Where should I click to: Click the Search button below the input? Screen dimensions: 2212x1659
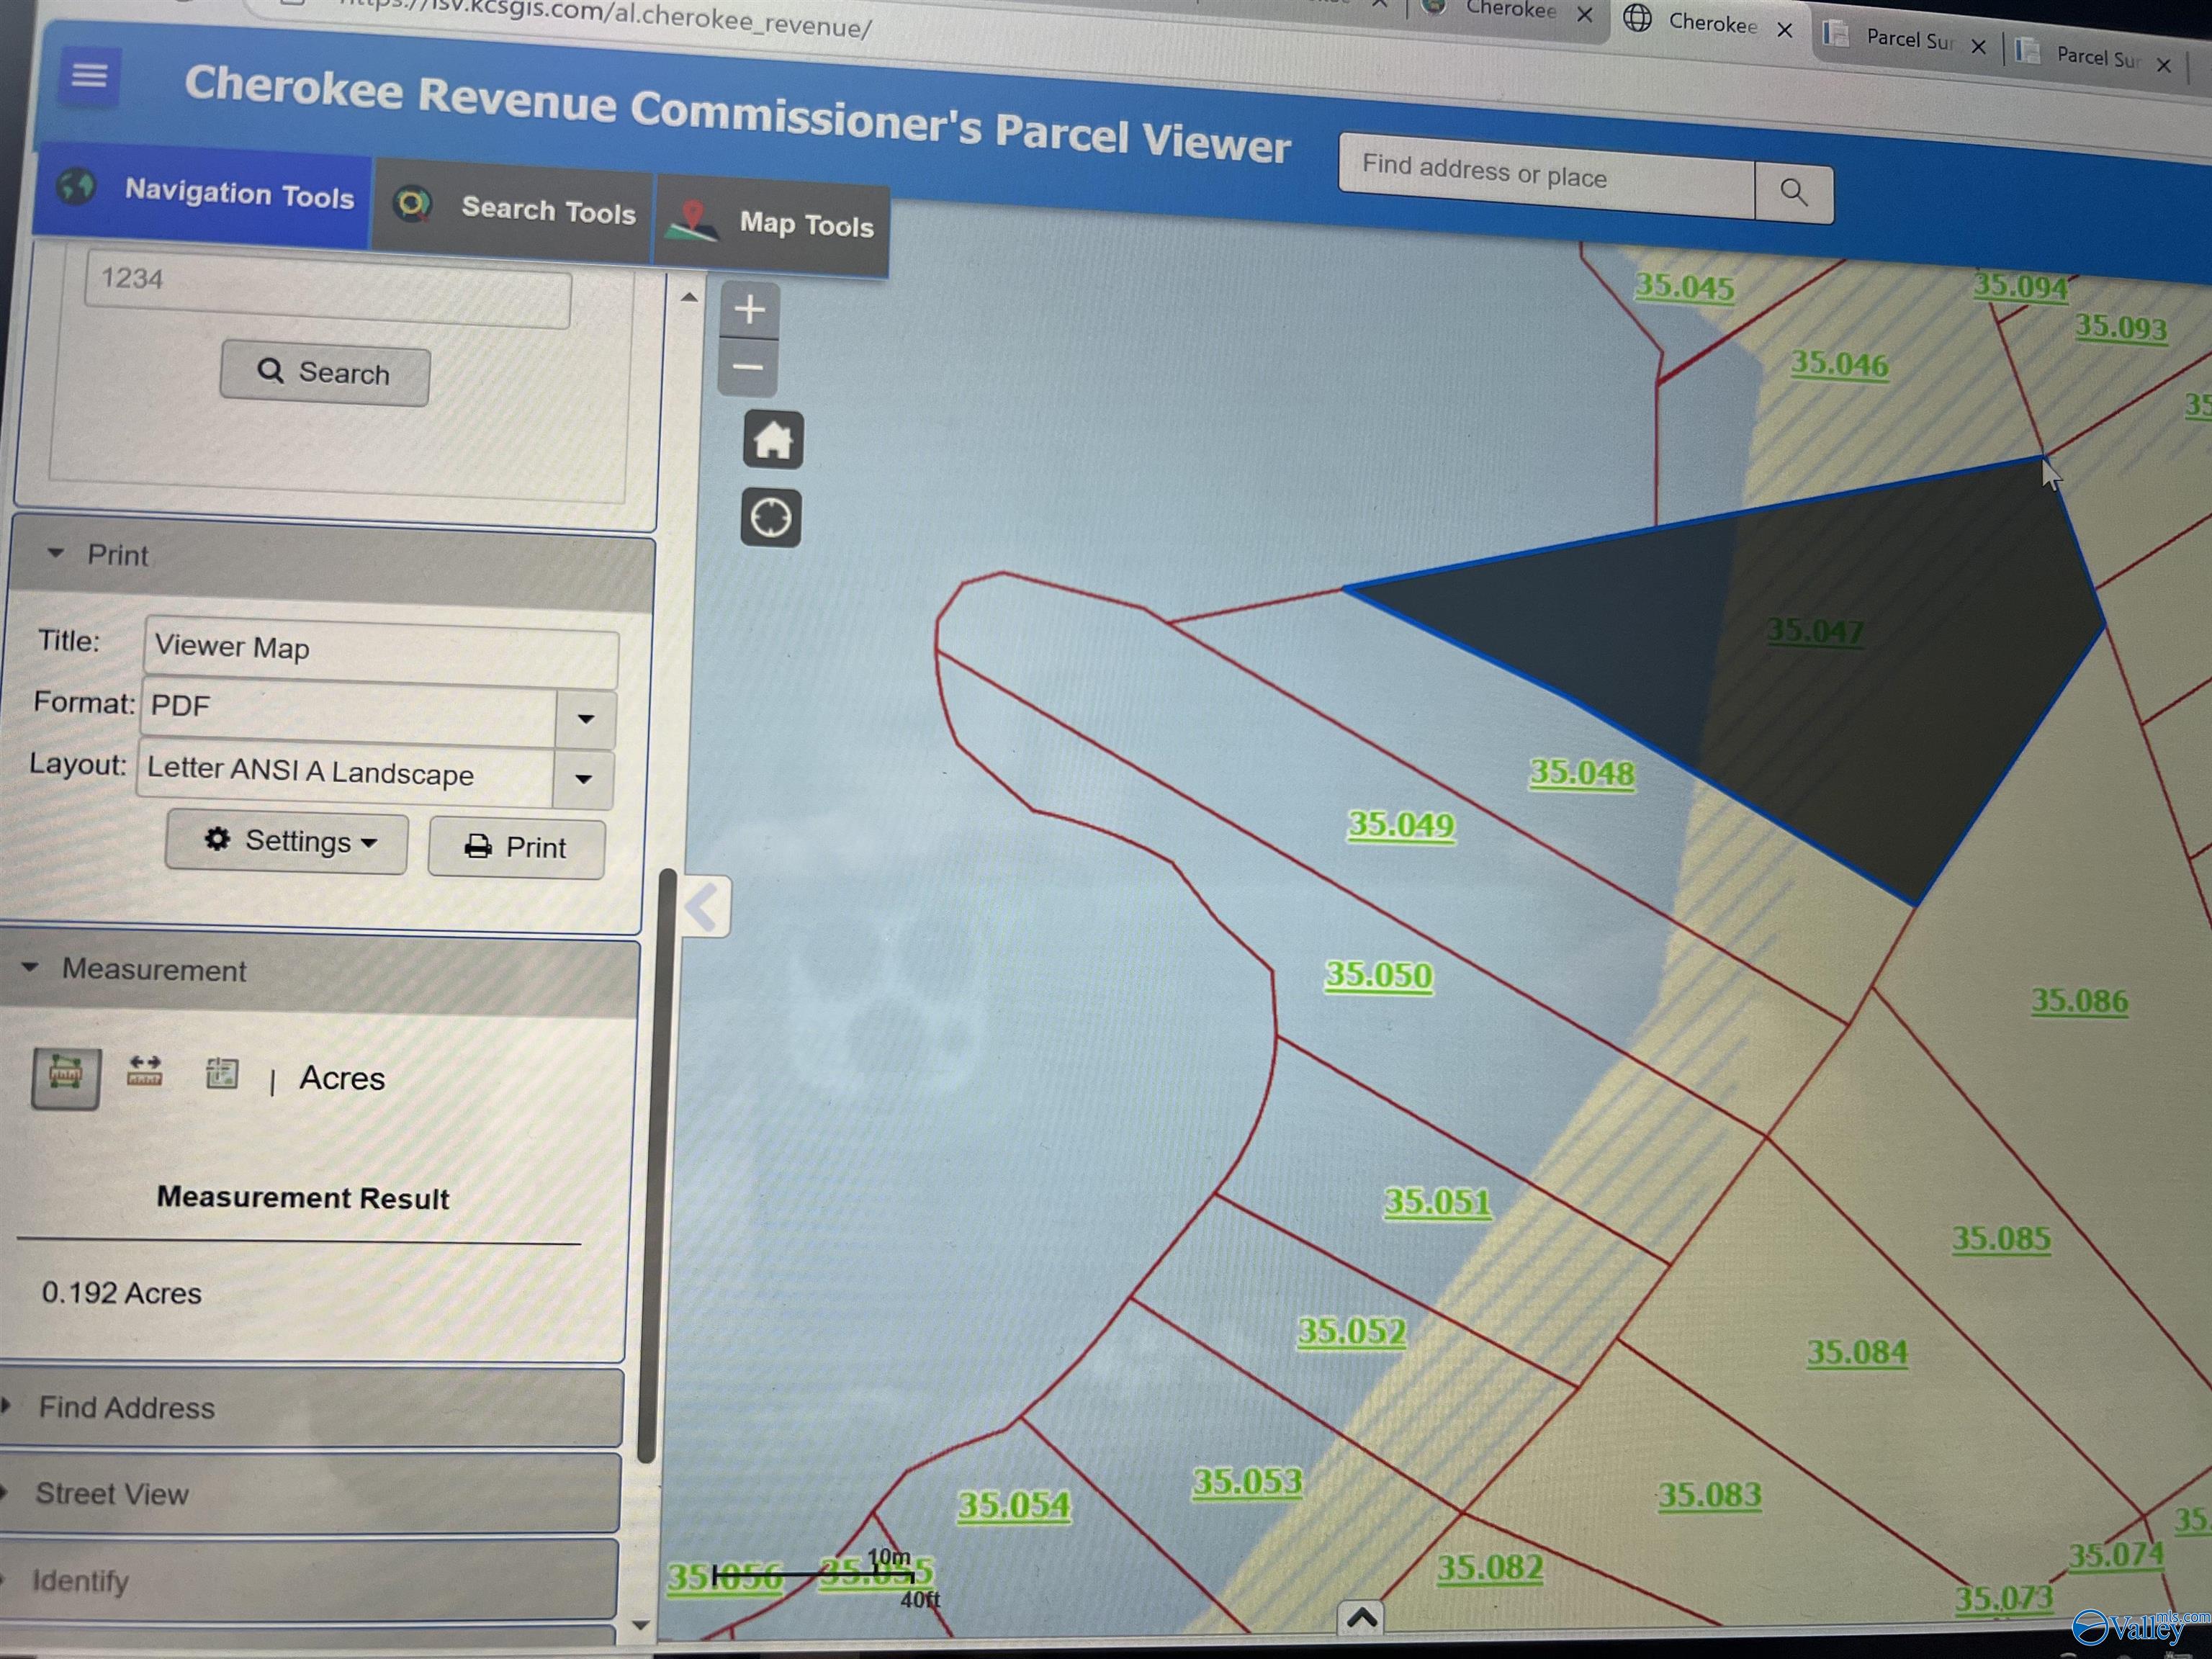coord(325,374)
